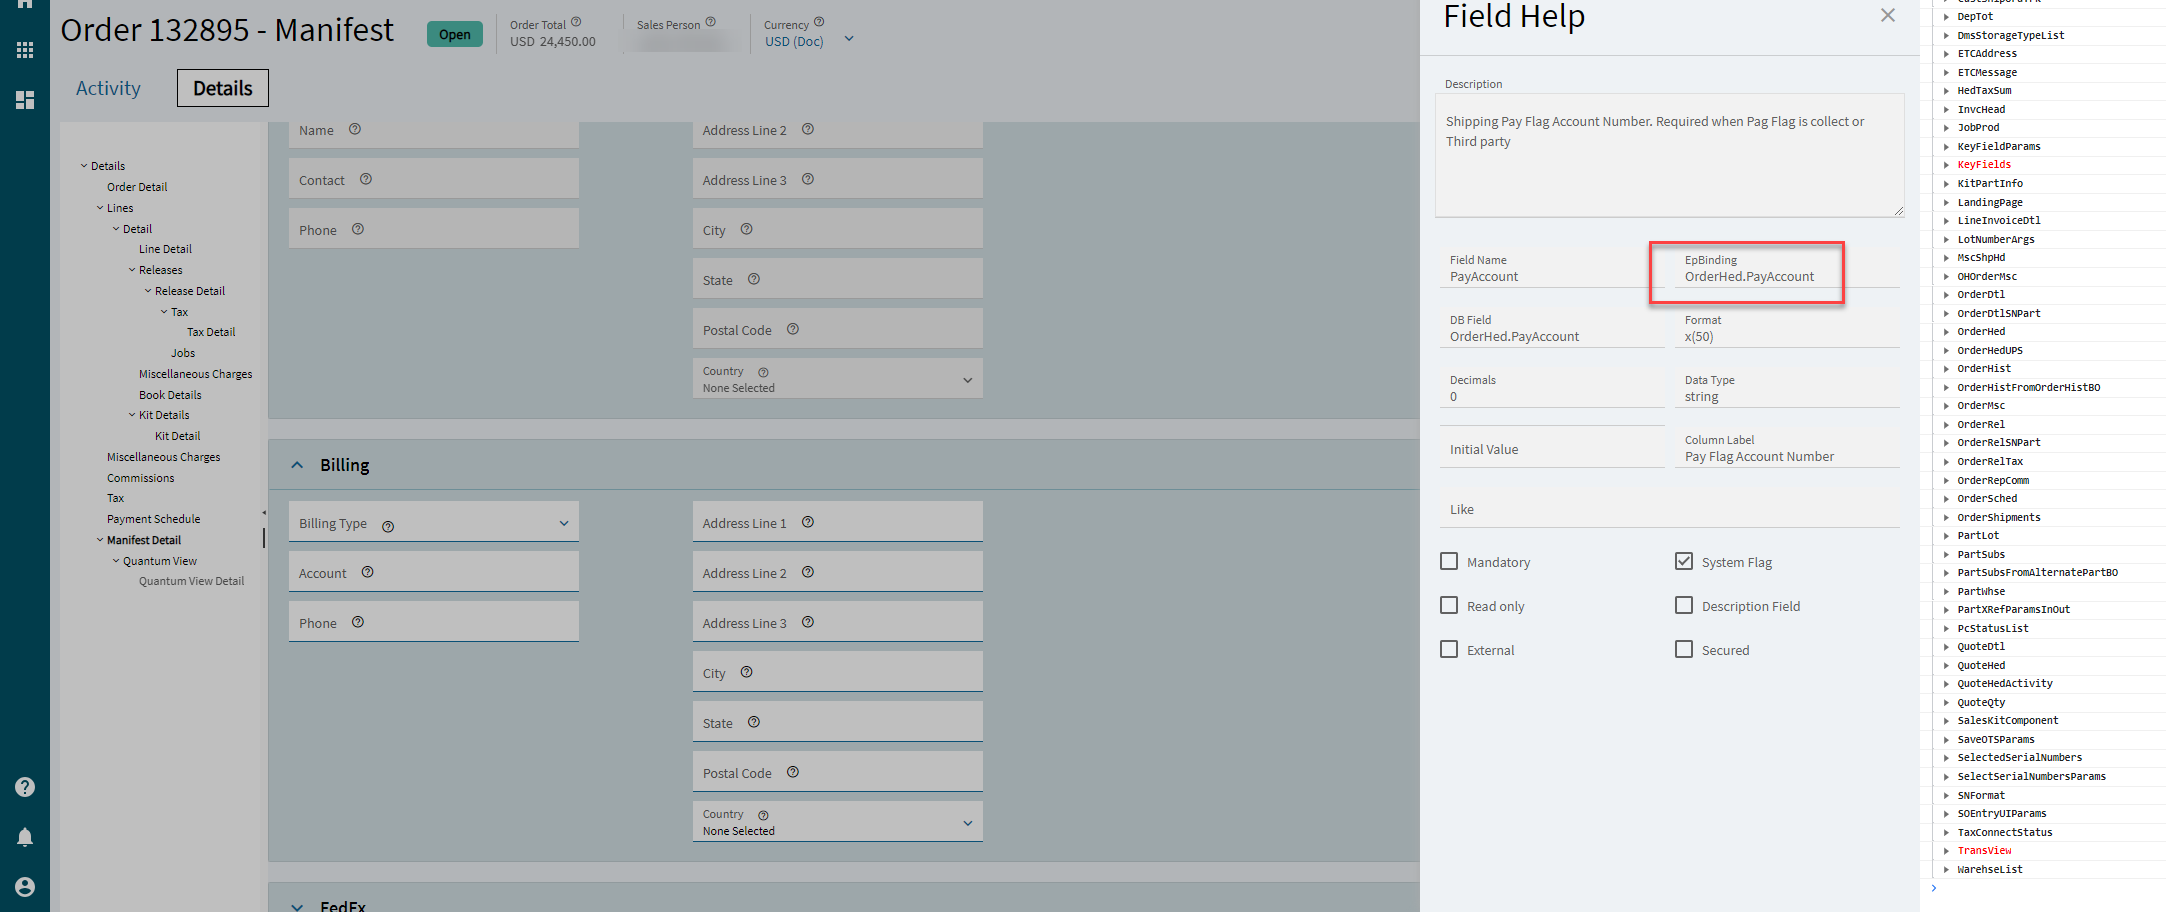This screenshot has width=2166, height=912.
Task: Click the help icon beside Billing Type
Action: (x=388, y=524)
